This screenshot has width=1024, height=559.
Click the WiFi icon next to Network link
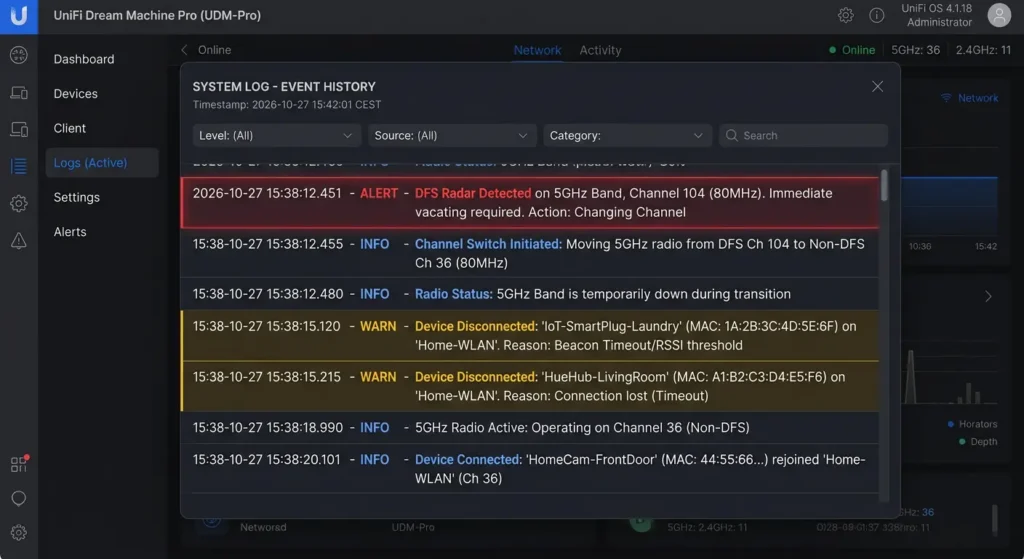946,98
